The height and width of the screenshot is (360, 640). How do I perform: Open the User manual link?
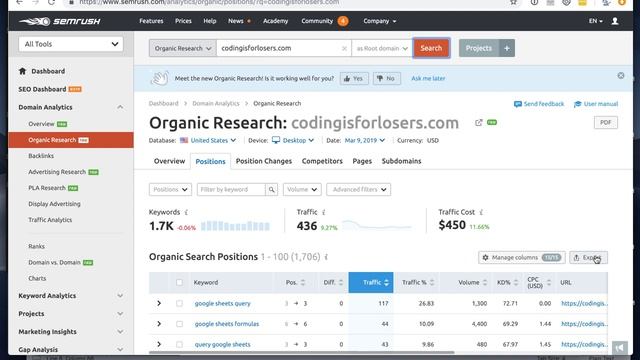(x=596, y=104)
